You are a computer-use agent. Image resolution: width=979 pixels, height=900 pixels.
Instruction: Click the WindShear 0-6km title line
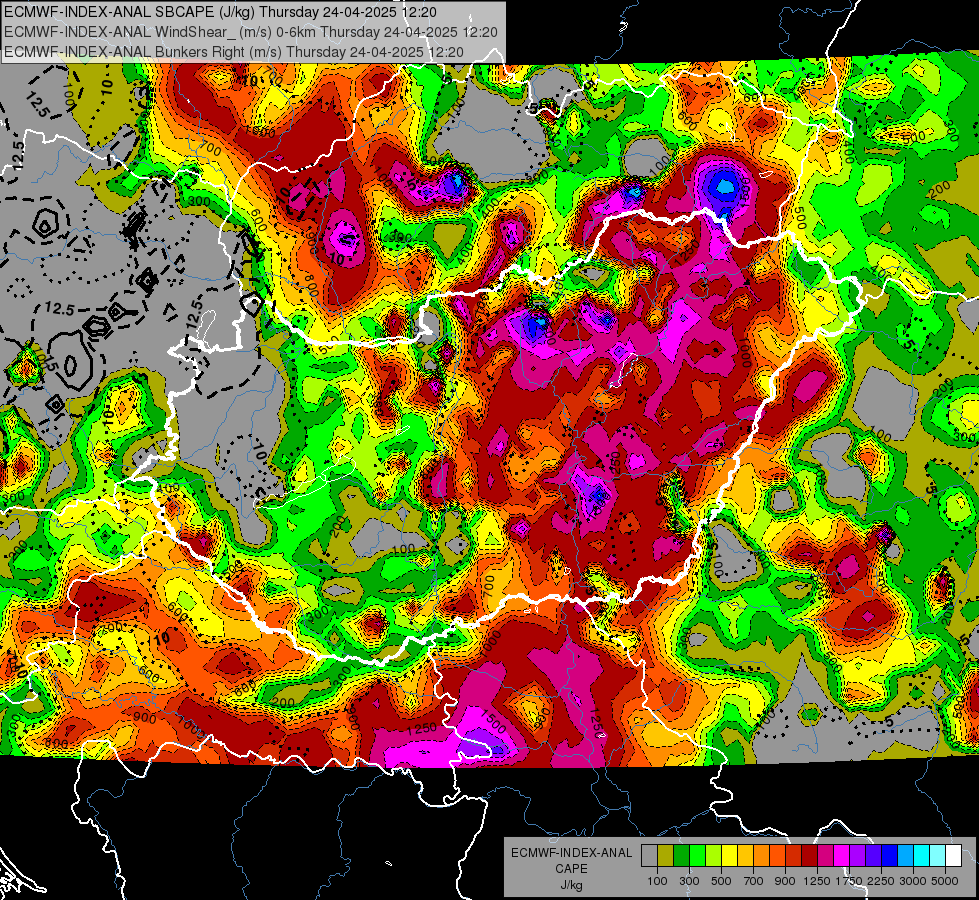pyautogui.click(x=251, y=32)
